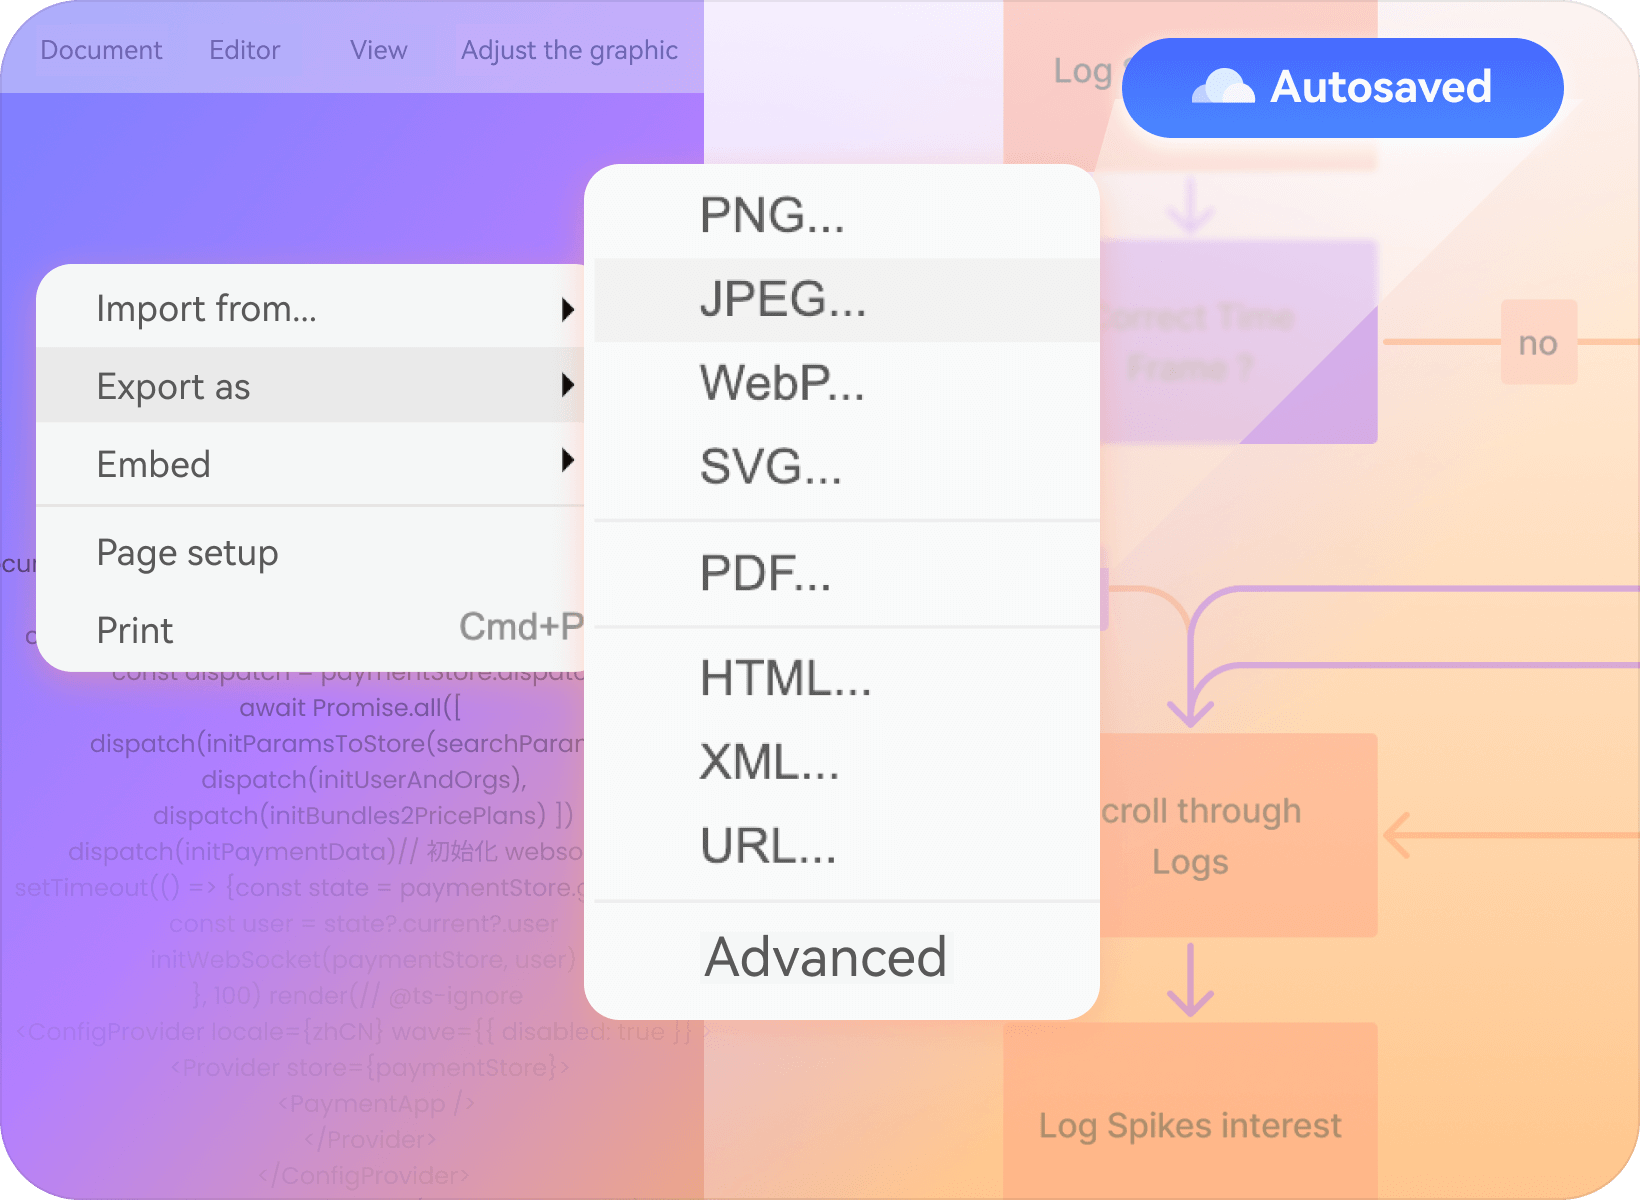Expand the Import from submenu arrow
Image resolution: width=1640 pixels, height=1200 pixels.
tap(567, 309)
